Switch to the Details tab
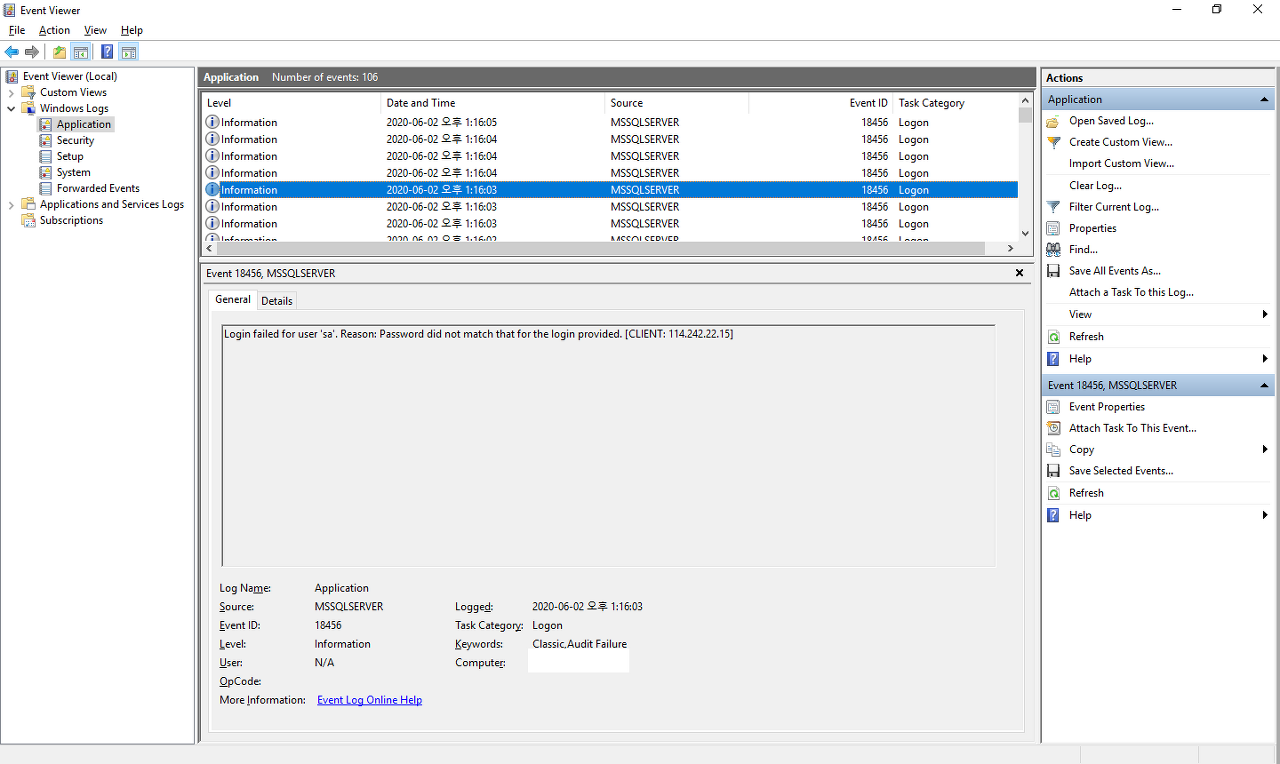The image size is (1280, 764). pyautogui.click(x=277, y=301)
